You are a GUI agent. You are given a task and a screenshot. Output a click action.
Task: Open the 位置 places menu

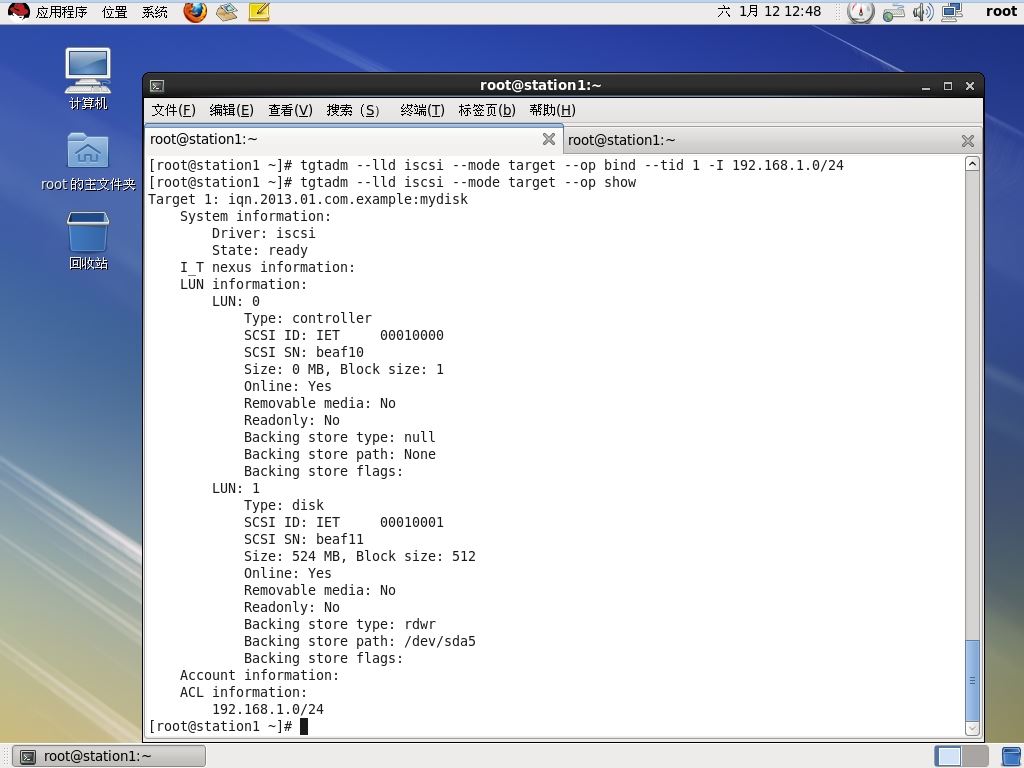pyautogui.click(x=115, y=12)
